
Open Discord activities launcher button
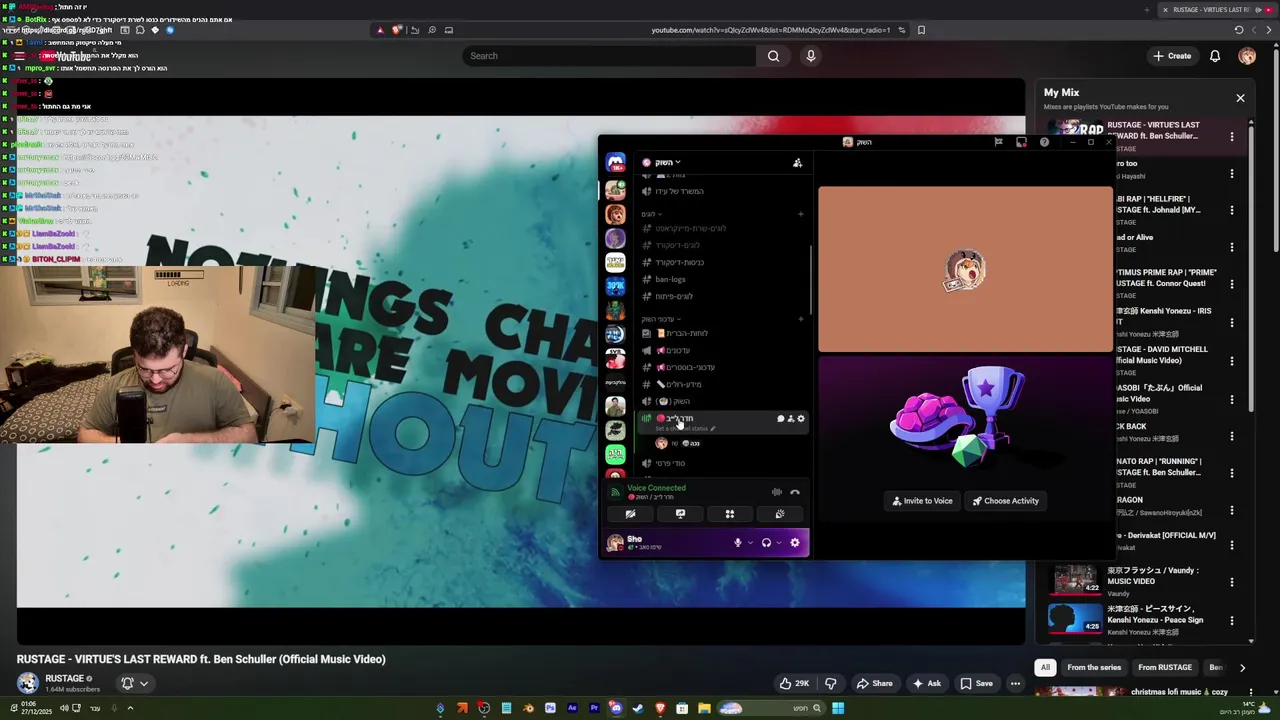pos(730,514)
